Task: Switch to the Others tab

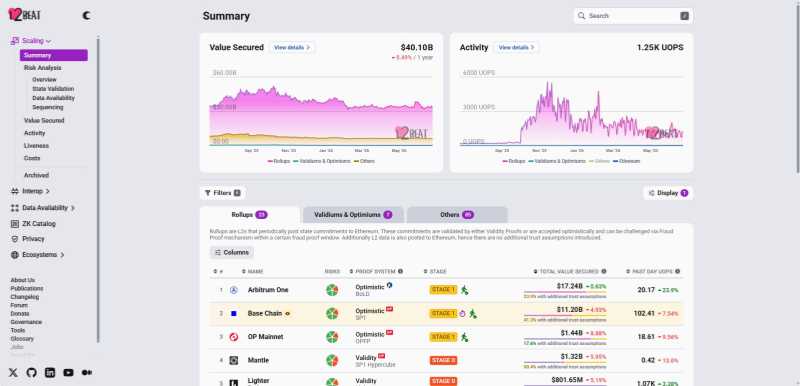Action: [x=457, y=215]
